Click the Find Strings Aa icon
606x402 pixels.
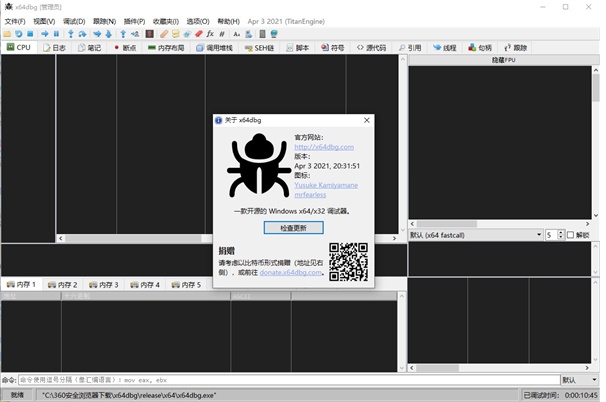click(237, 34)
